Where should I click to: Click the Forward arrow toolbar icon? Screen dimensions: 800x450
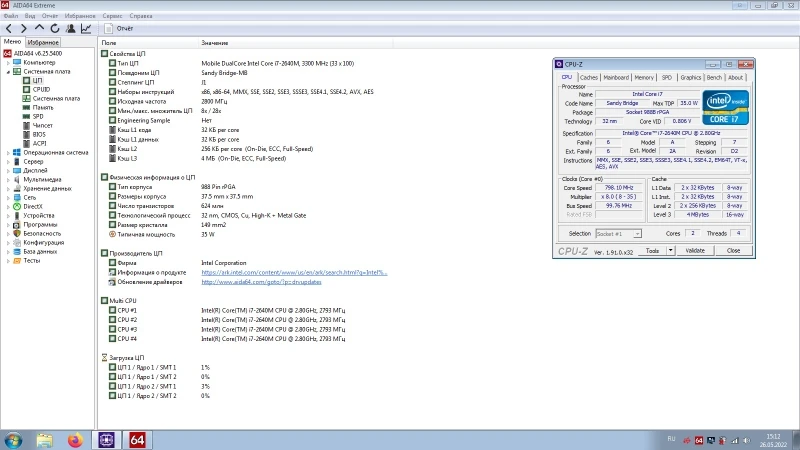point(23,29)
